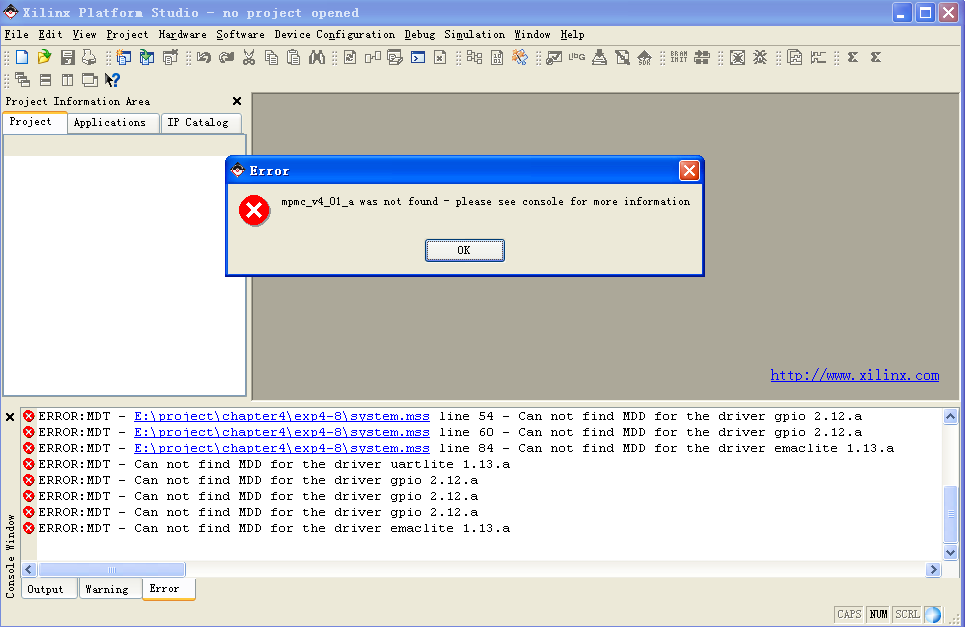This screenshot has width=967, height=627.
Task: Open the Simulation menu
Action: point(475,35)
